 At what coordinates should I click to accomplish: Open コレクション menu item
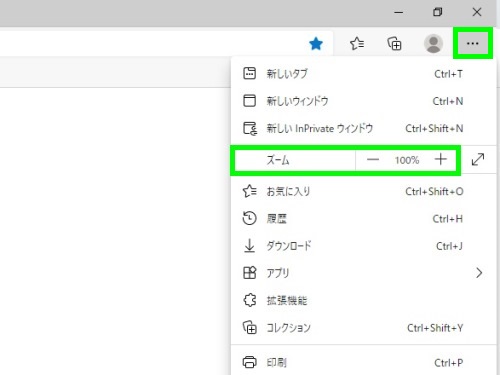click(x=363, y=328)
